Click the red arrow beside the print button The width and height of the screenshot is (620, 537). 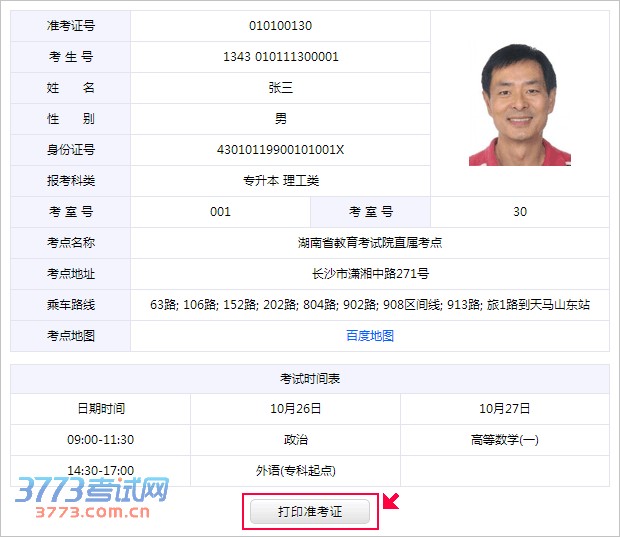pos(391,500)
